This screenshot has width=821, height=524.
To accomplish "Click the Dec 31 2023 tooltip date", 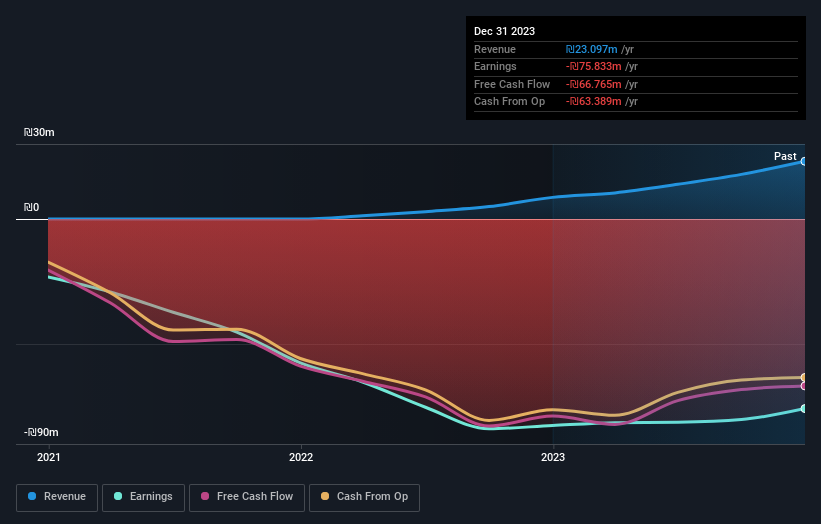I will [504, 31].
